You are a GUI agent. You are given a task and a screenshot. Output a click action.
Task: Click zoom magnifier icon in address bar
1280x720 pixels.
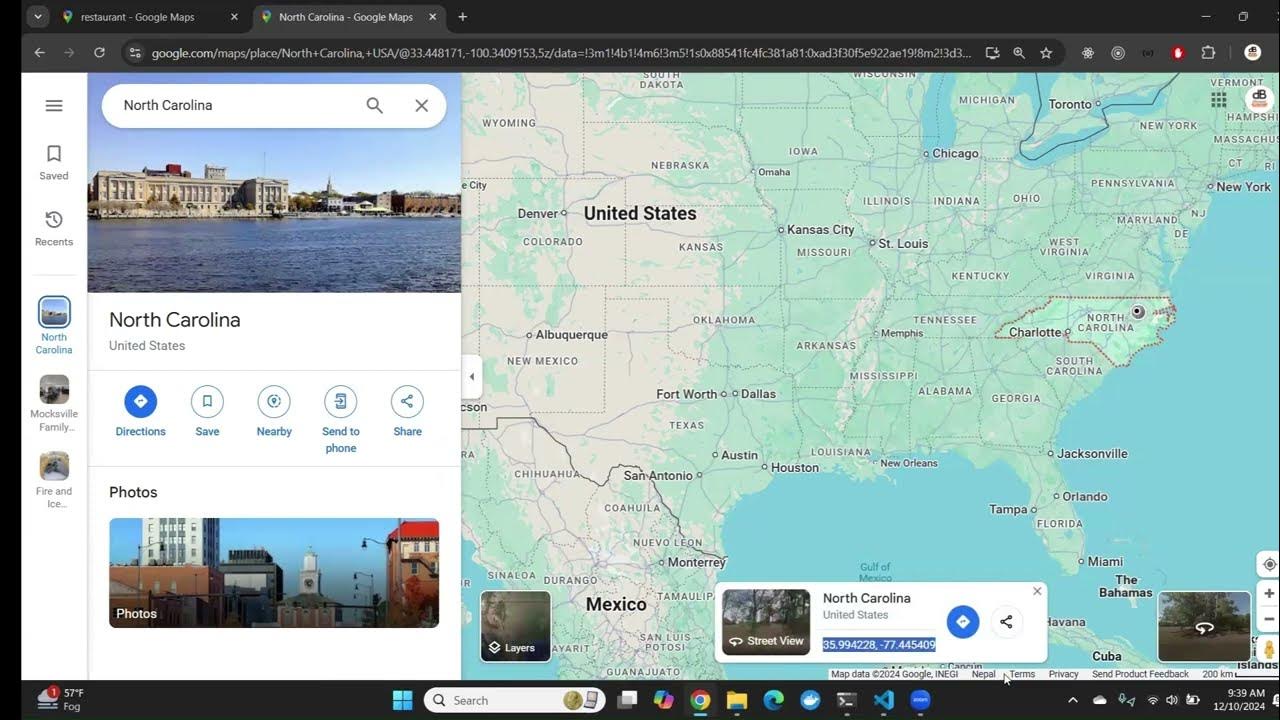(x=1019, y=53)
